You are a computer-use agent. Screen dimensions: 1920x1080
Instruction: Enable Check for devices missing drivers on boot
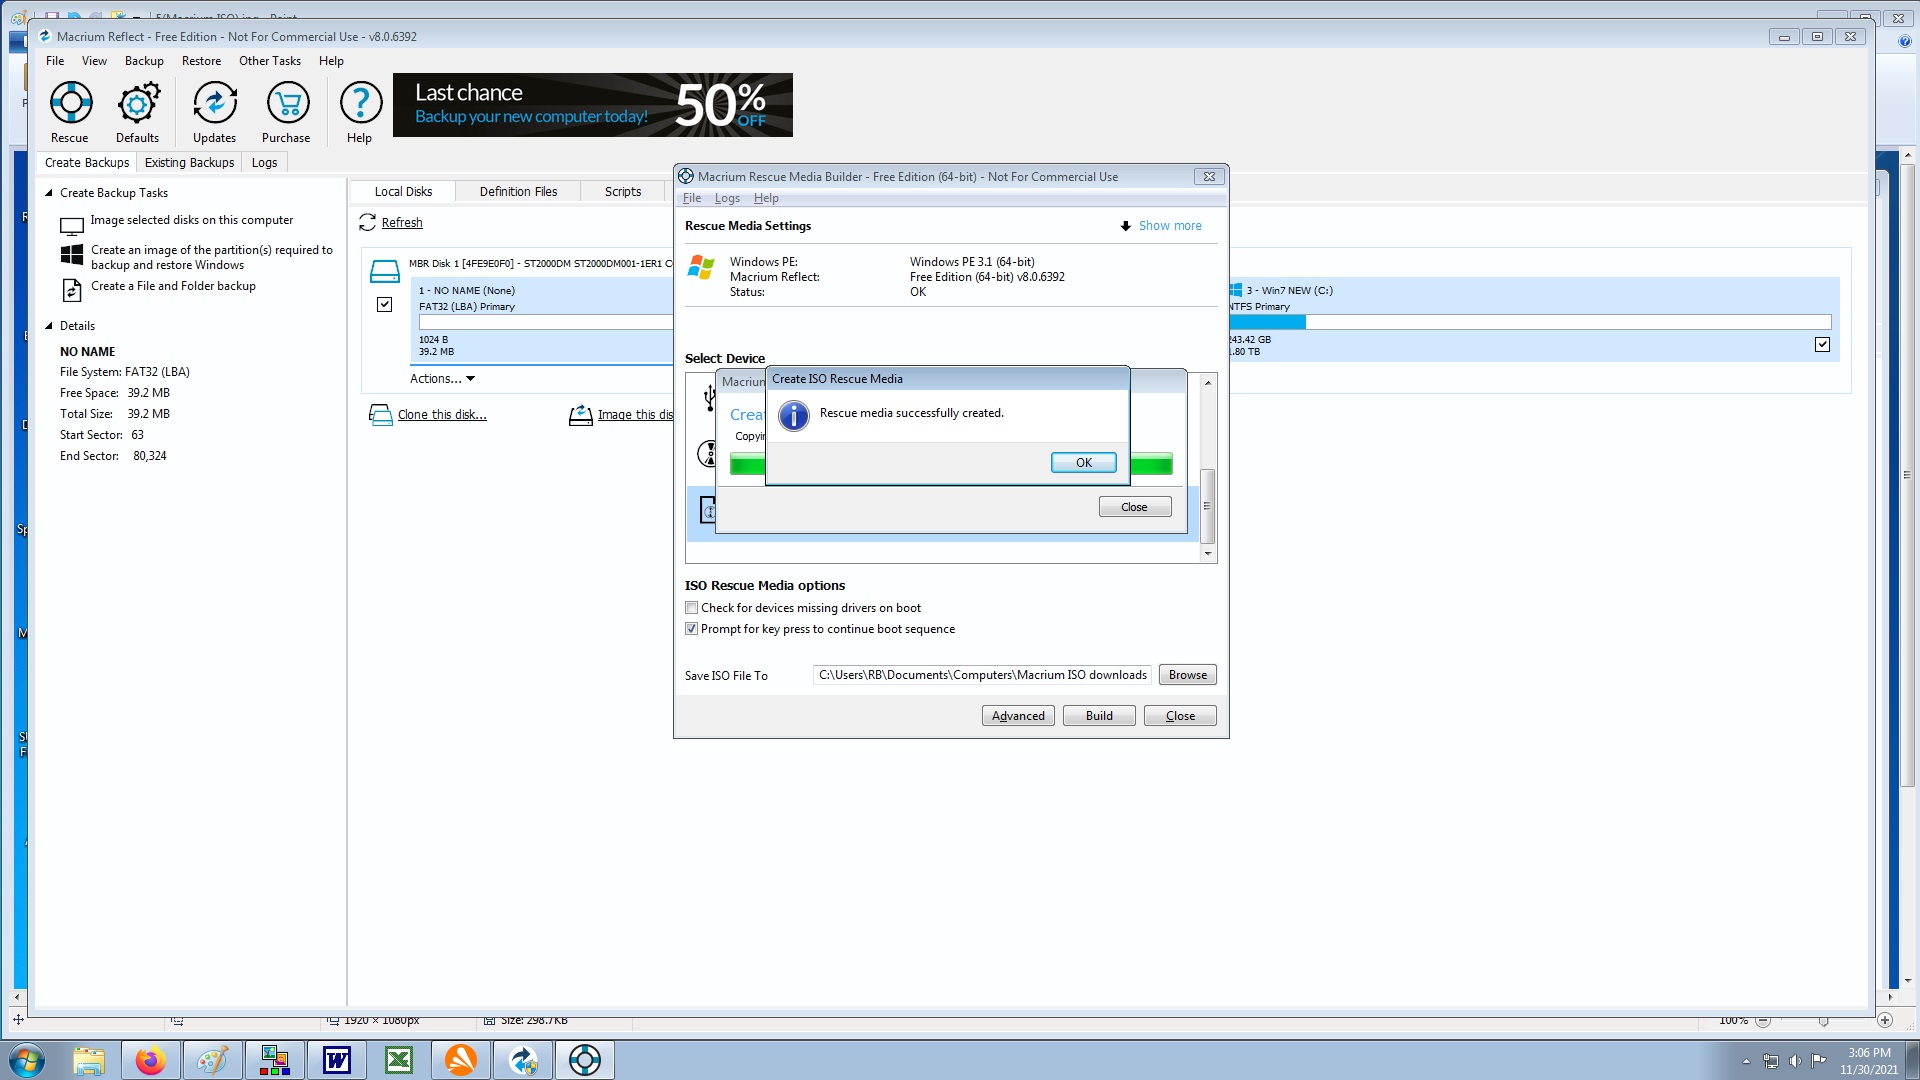tap(691, 608)
